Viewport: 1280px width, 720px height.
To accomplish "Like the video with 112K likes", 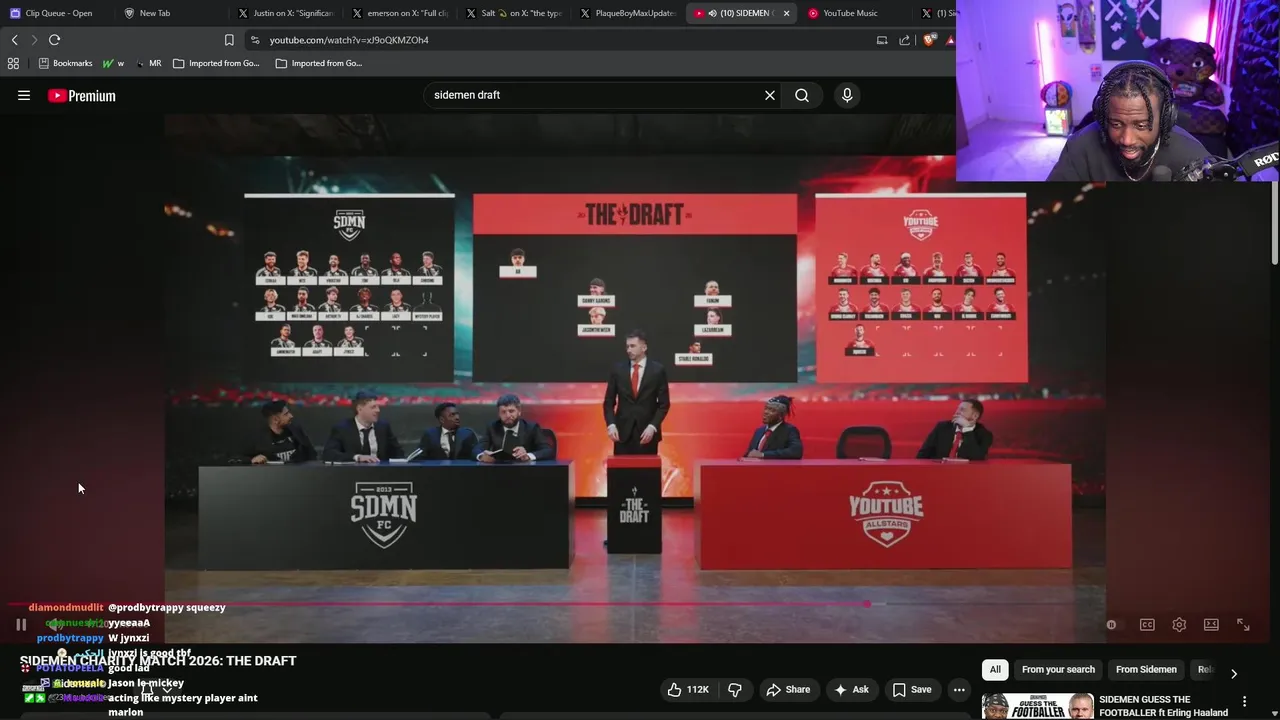I will [x=688, y=689].
